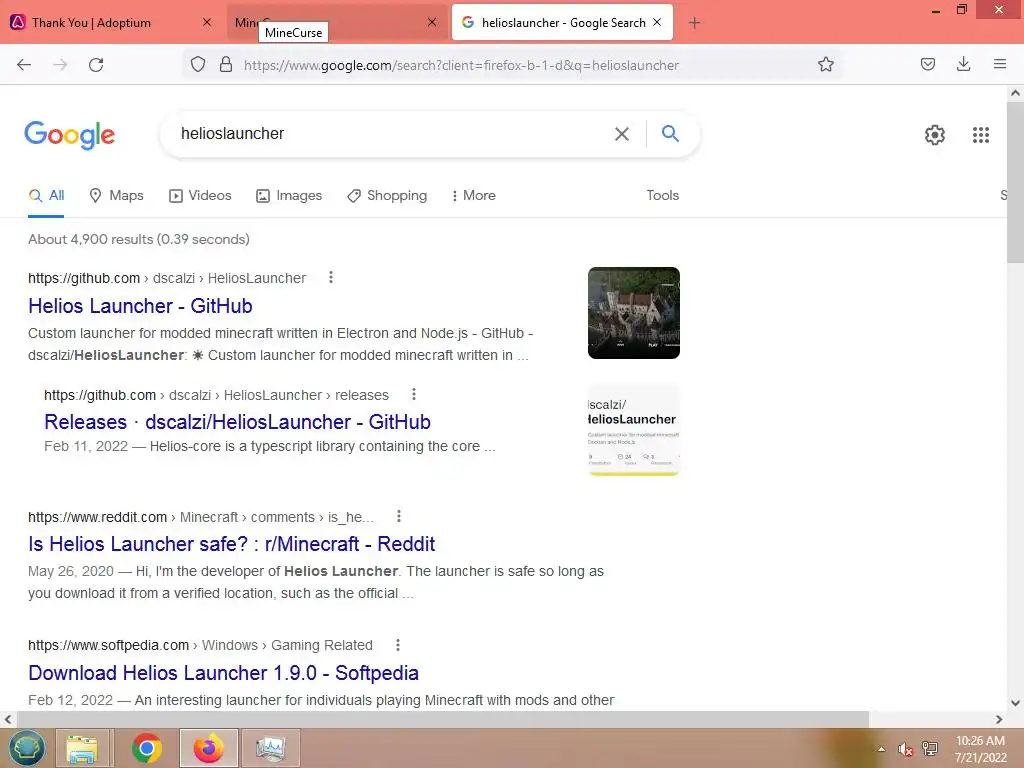This screenshot has width=1024, height=768.
Task: Click the padlock site security icon
Action: pyautogui.click(x=226, y=64)
